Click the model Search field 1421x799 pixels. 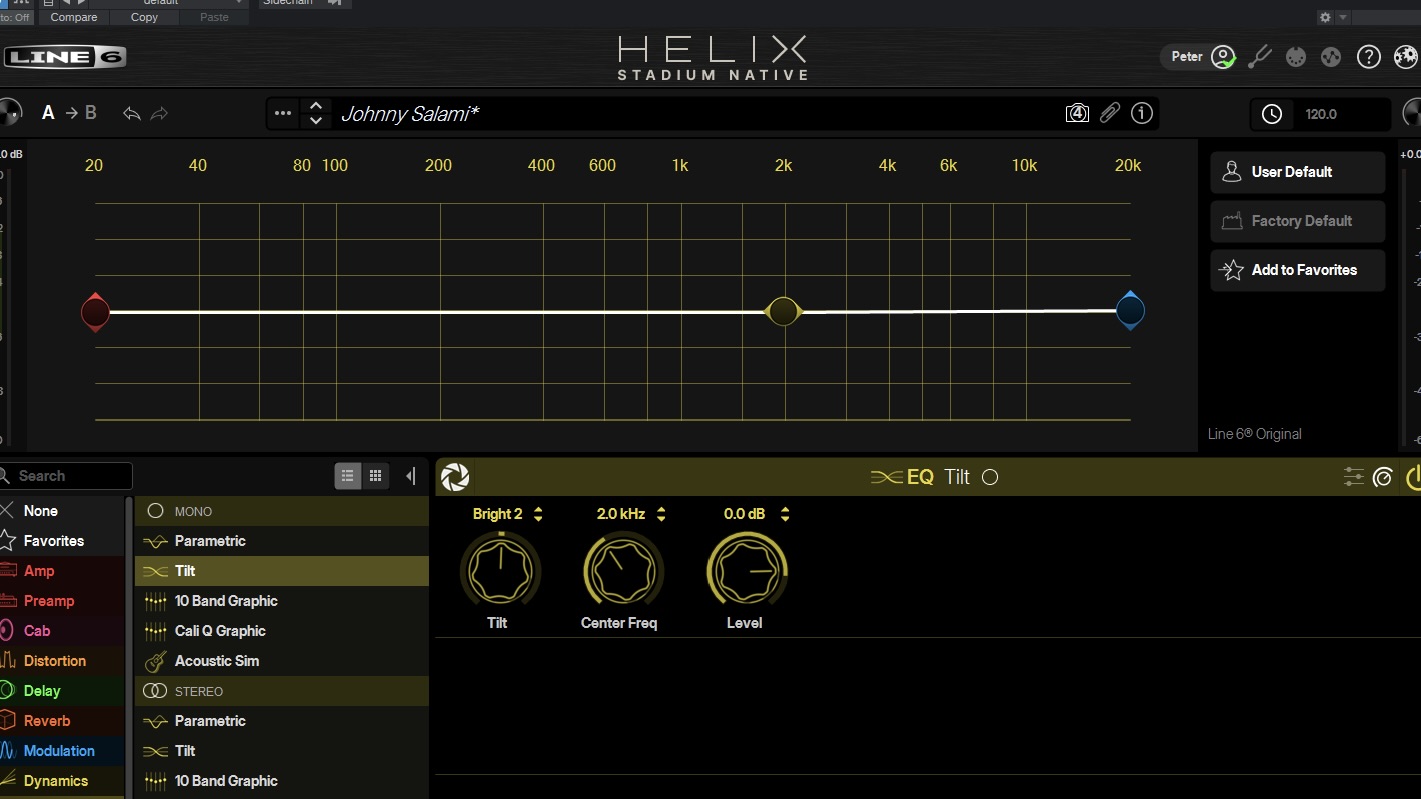tap(66, 476)
